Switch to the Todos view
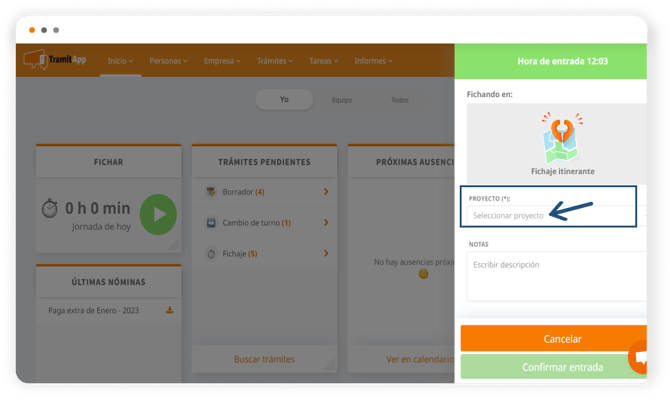Viewport: 670px width, 399px height. pos(400,100)
